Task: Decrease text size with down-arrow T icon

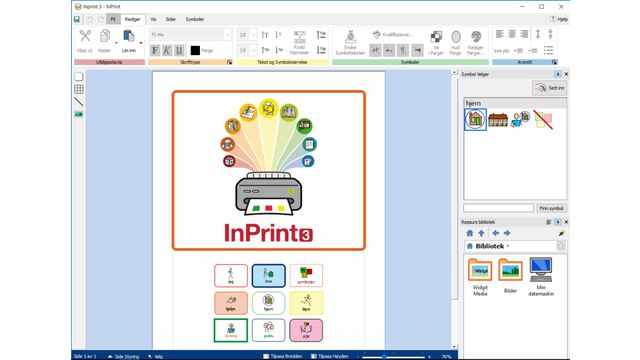Action: coord(278,35)
